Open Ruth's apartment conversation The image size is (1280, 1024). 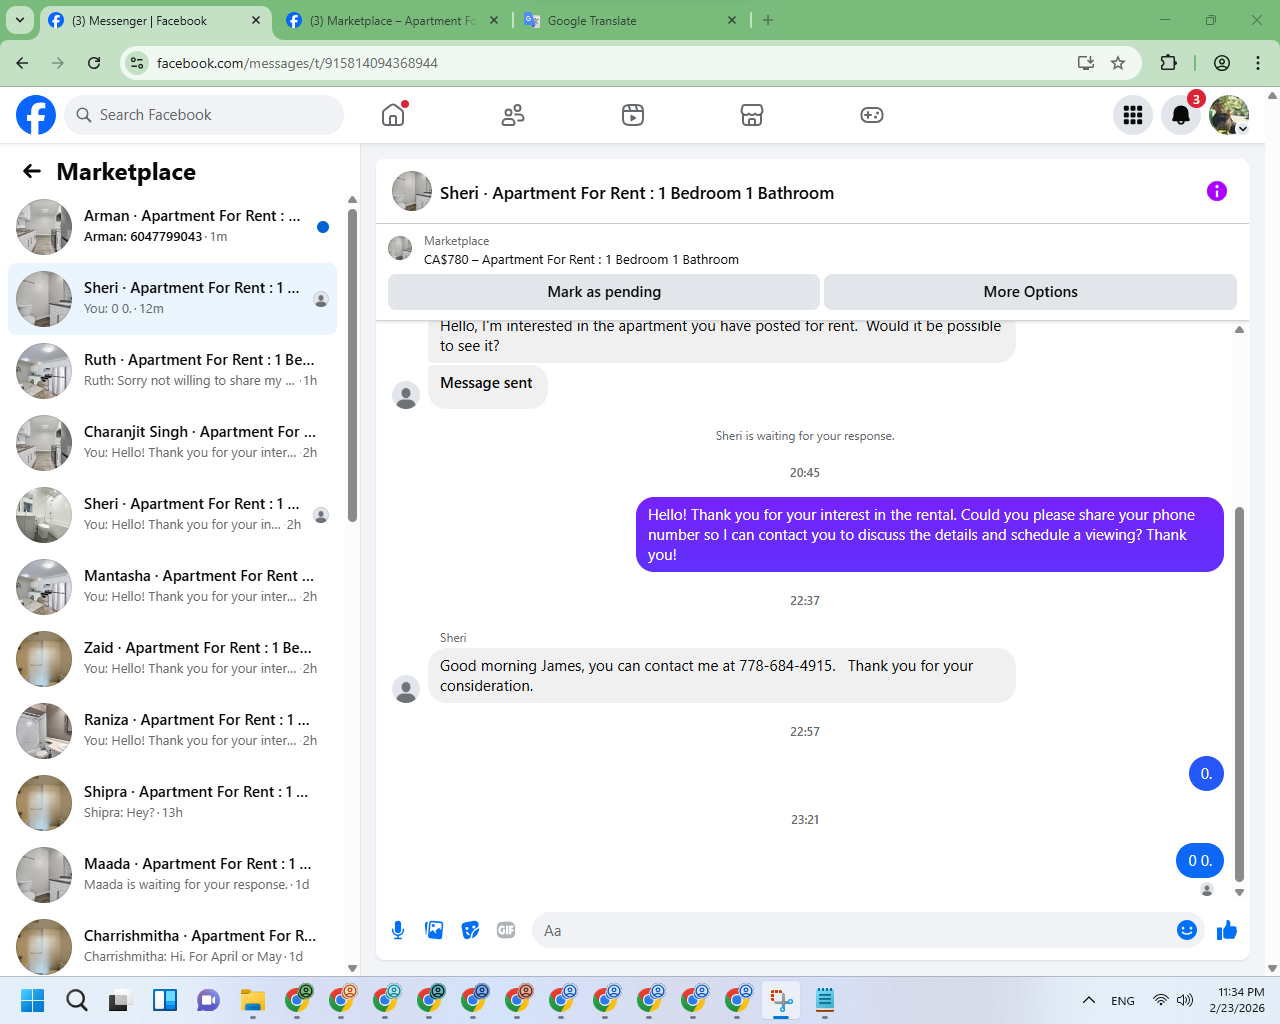172,371
